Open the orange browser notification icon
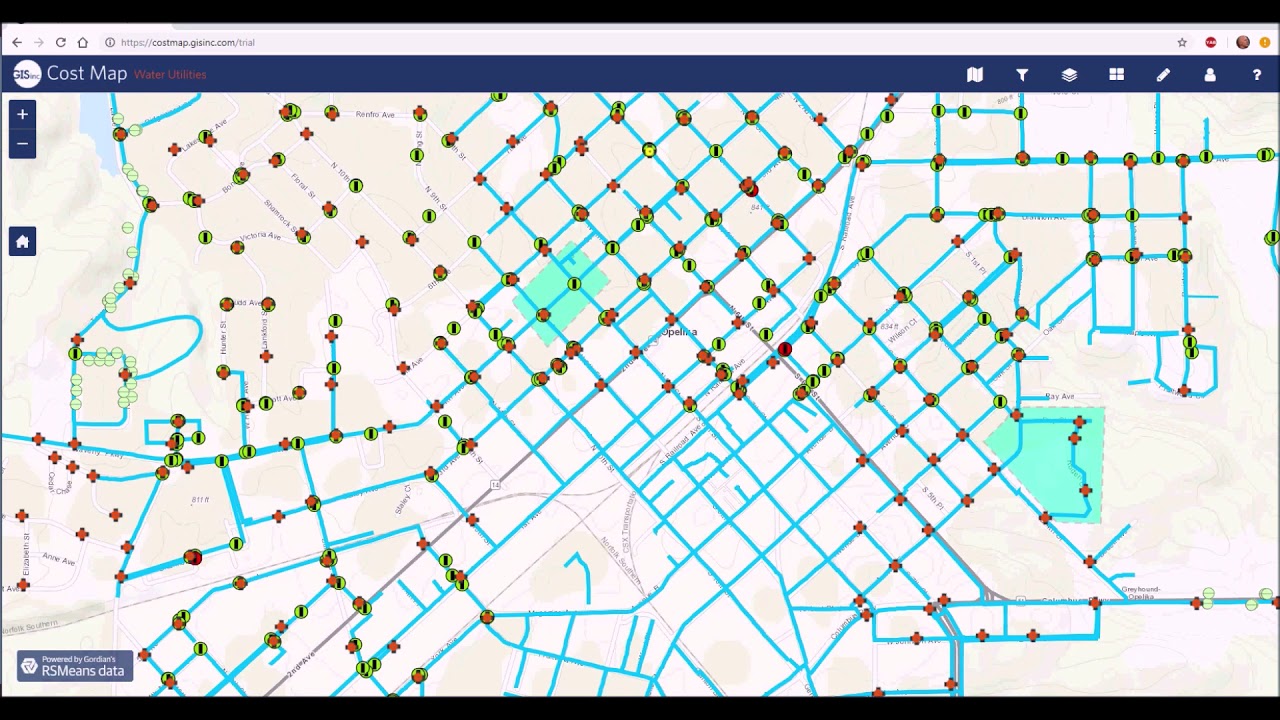The width and height of the screenshot is (1280, 720). pyautogui.click(x=1265, y=42)
